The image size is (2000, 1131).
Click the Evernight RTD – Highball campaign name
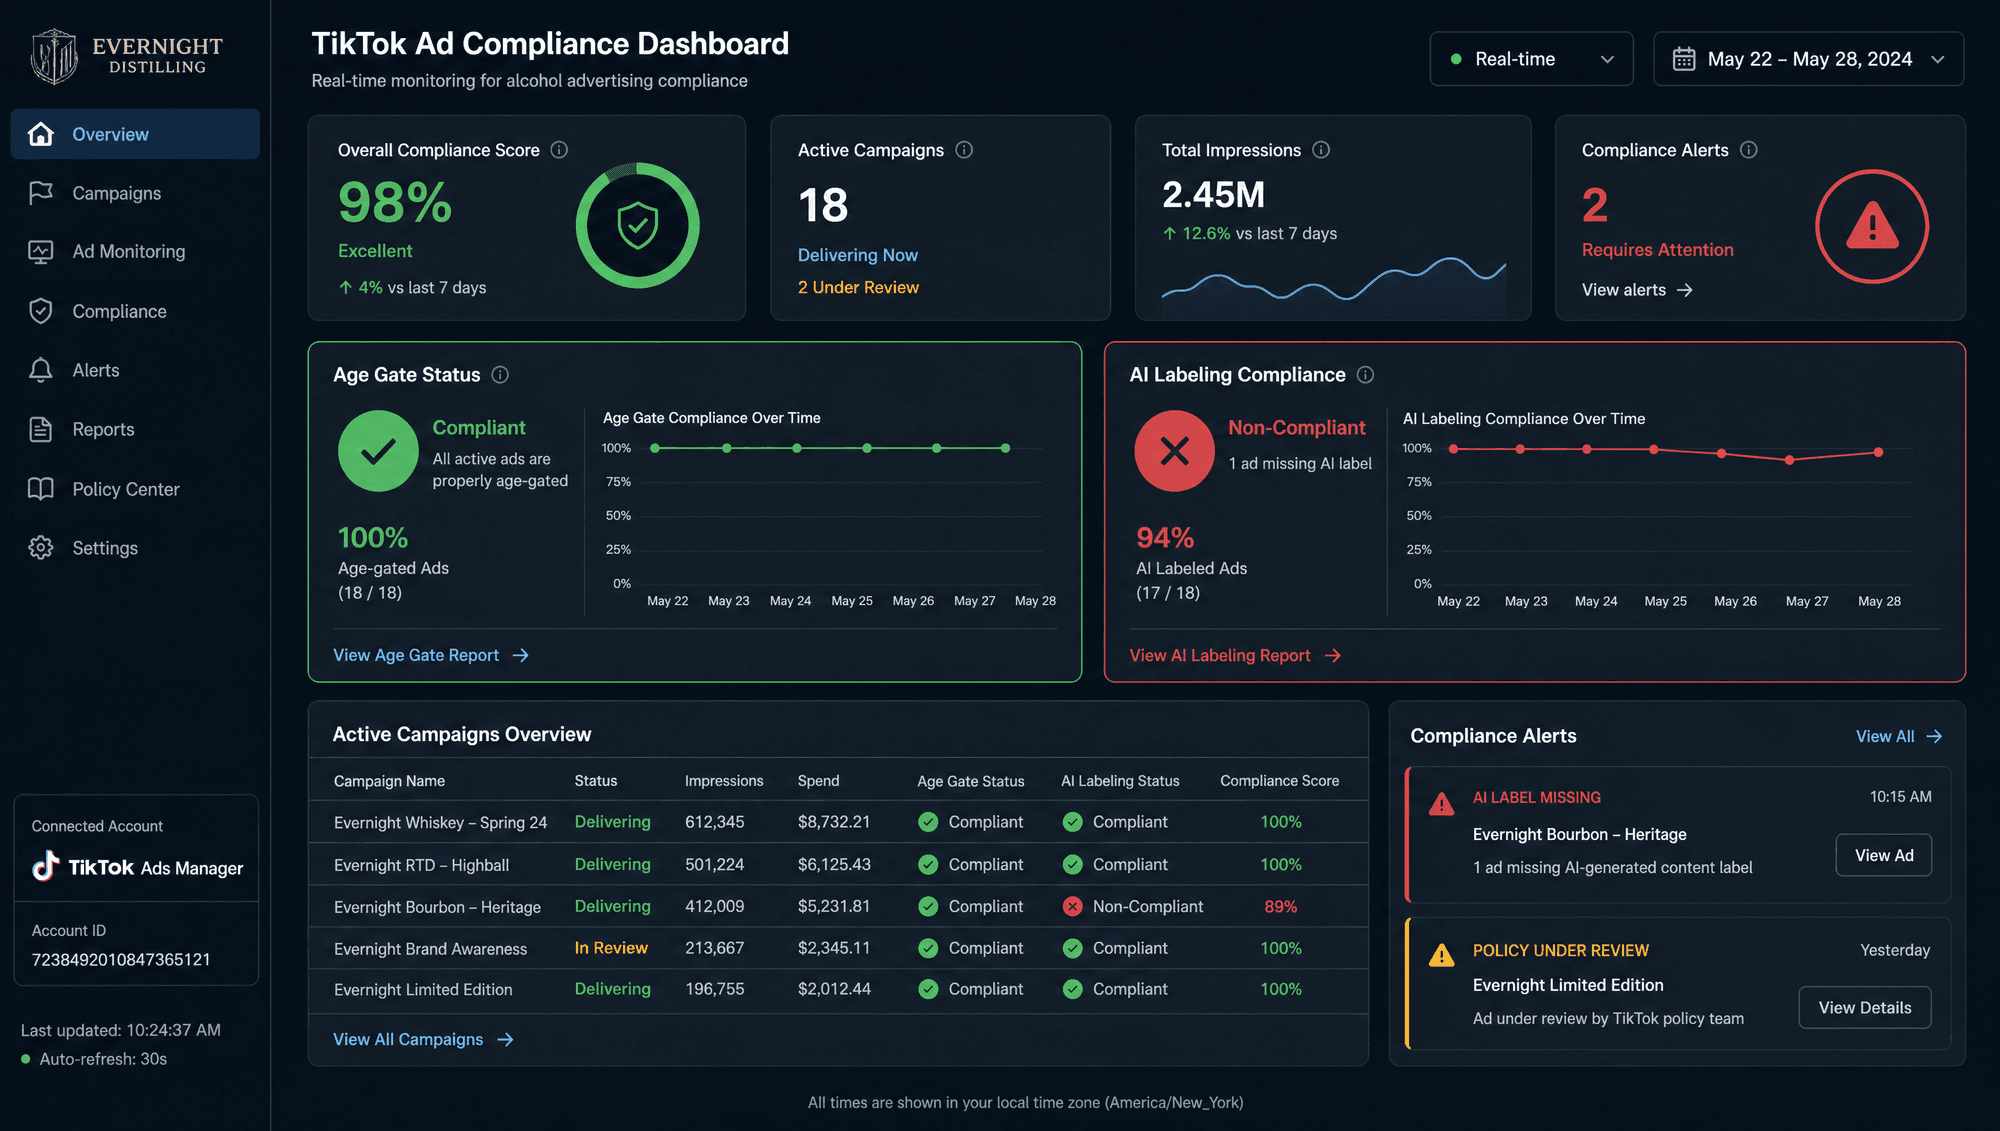point(421,865)
